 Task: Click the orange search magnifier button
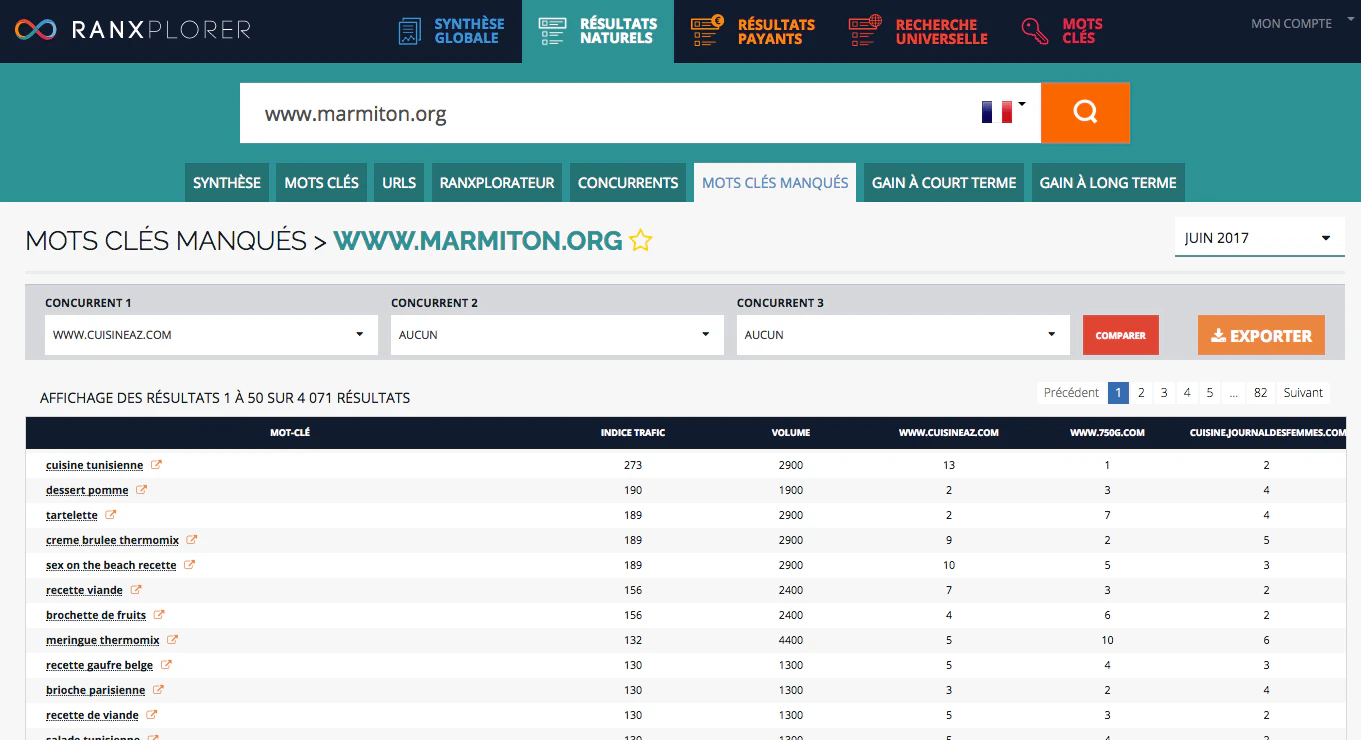(1085, 113)
